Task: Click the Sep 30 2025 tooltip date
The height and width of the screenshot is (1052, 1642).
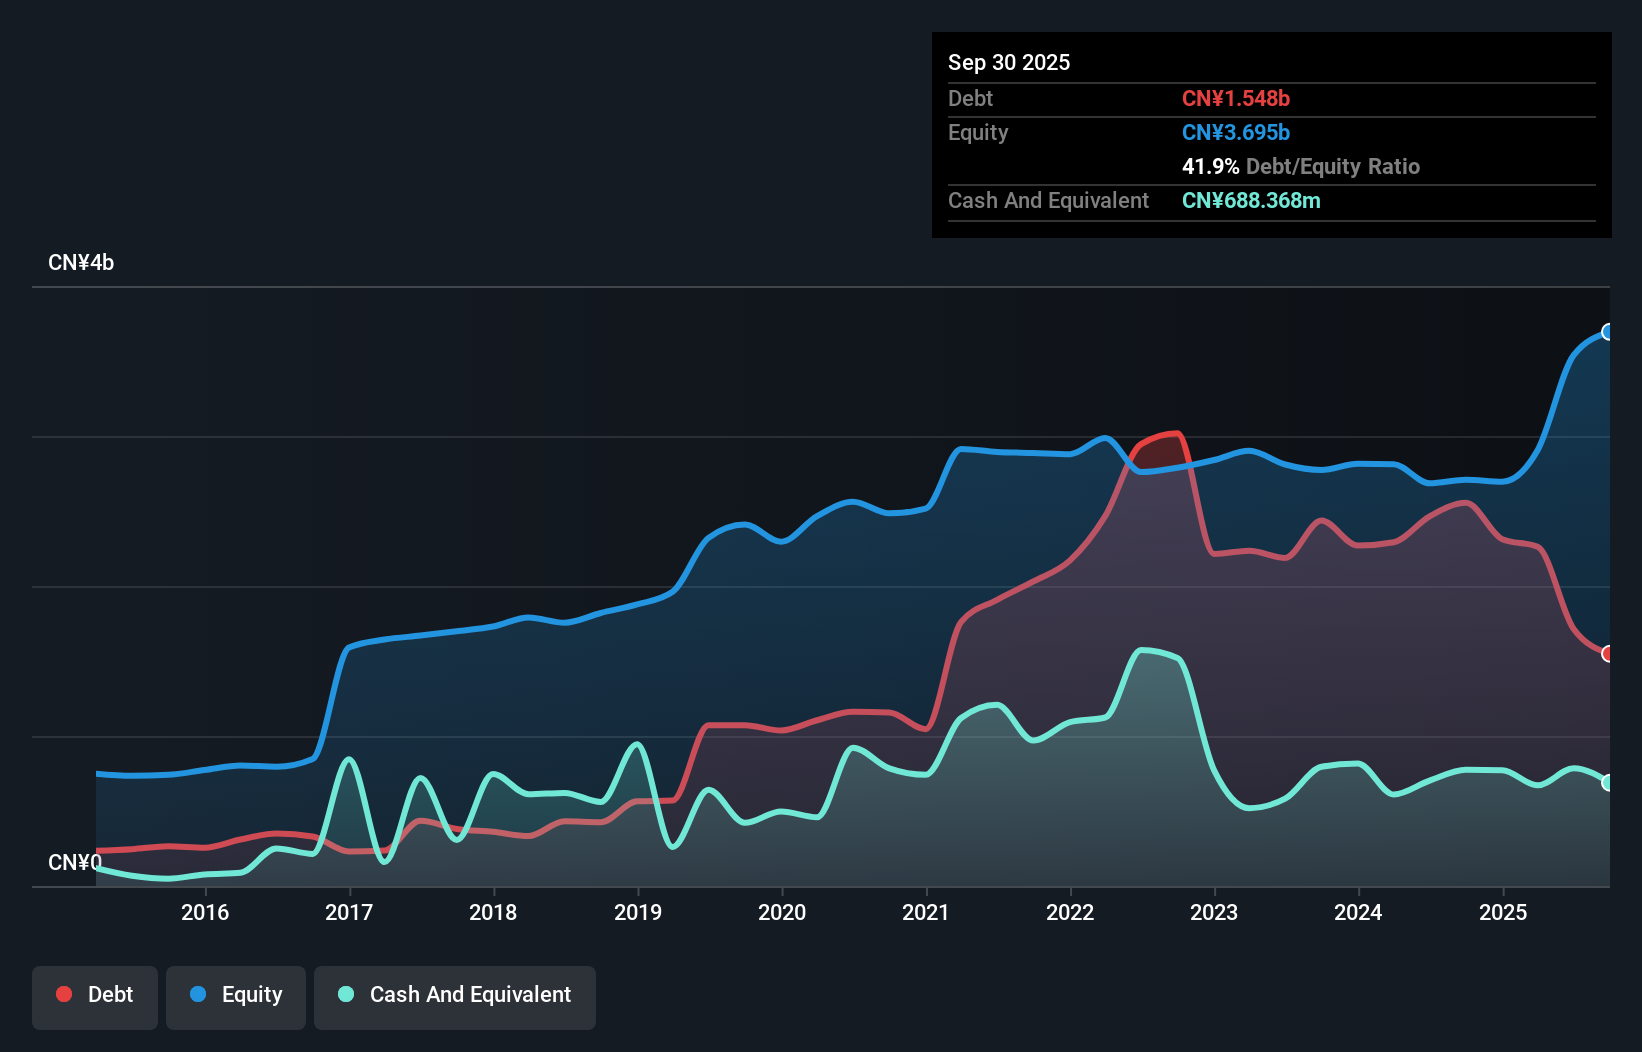Action: [x=1009, y=62]
